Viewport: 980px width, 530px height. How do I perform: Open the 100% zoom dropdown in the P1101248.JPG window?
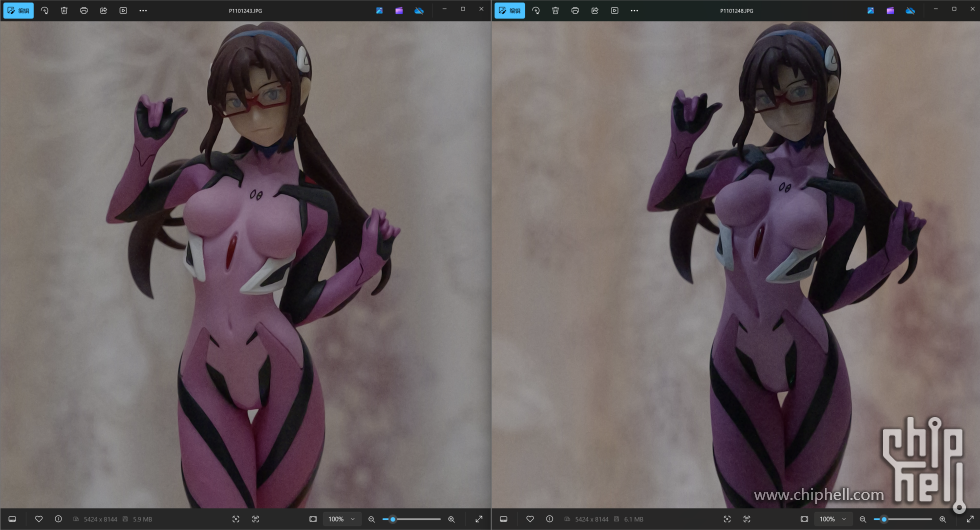(x=832, y=519)
